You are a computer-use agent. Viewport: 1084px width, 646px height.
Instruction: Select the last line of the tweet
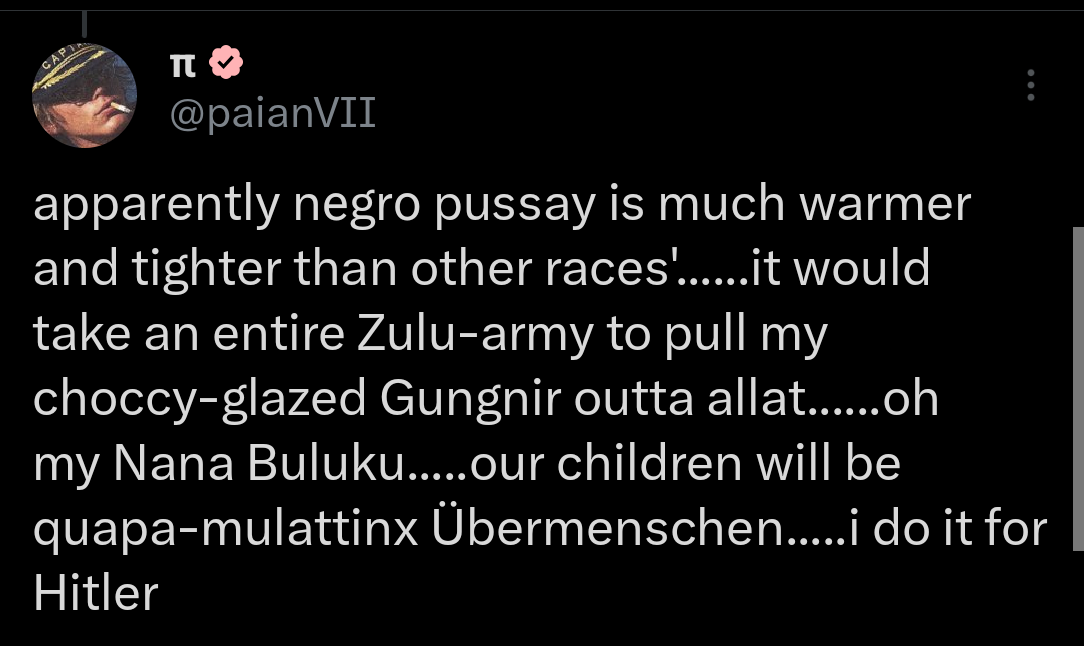coord(96,594)
